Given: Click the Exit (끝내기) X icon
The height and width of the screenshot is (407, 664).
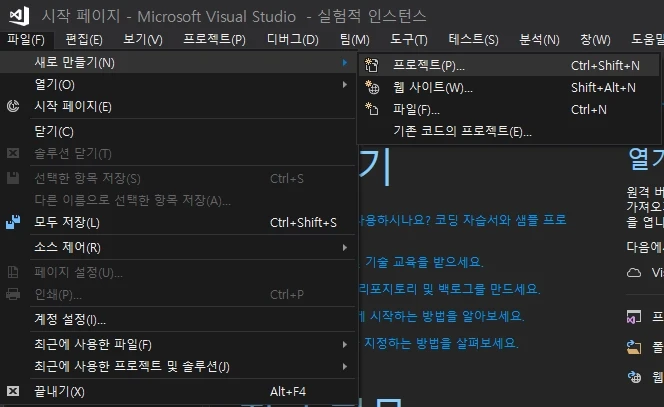Looking at the screenshot, I should click(x=14, y=391).
